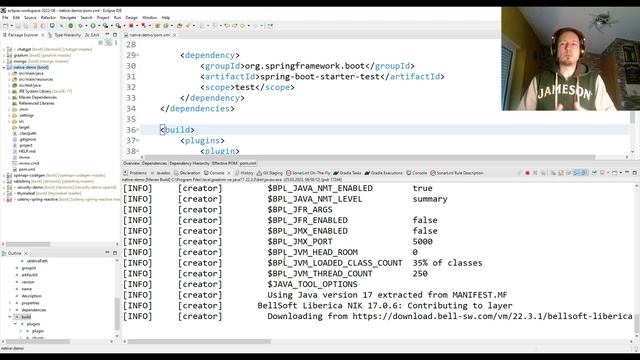Image resolution: width=640 pixels, height=360 pixels.
Task: Switch to the Git Staging view tab
Action: 270,173
